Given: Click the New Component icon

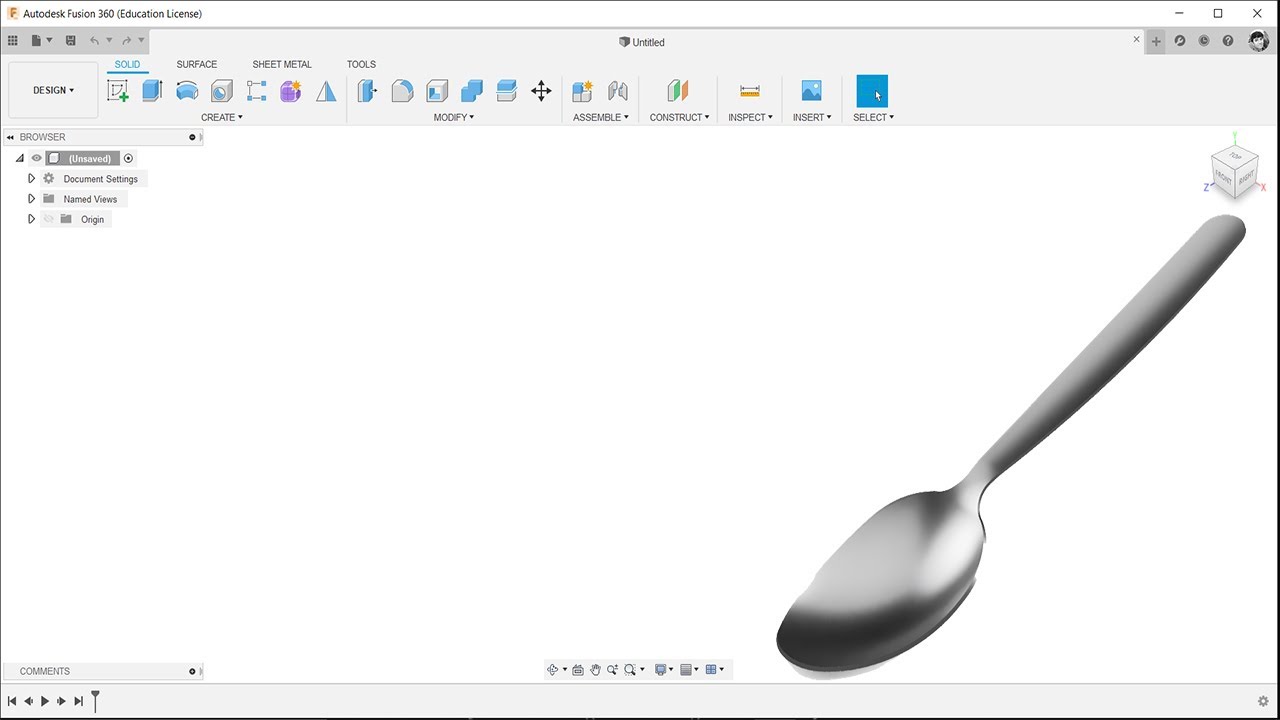Looking at the screenshot, I should [583, 91].
